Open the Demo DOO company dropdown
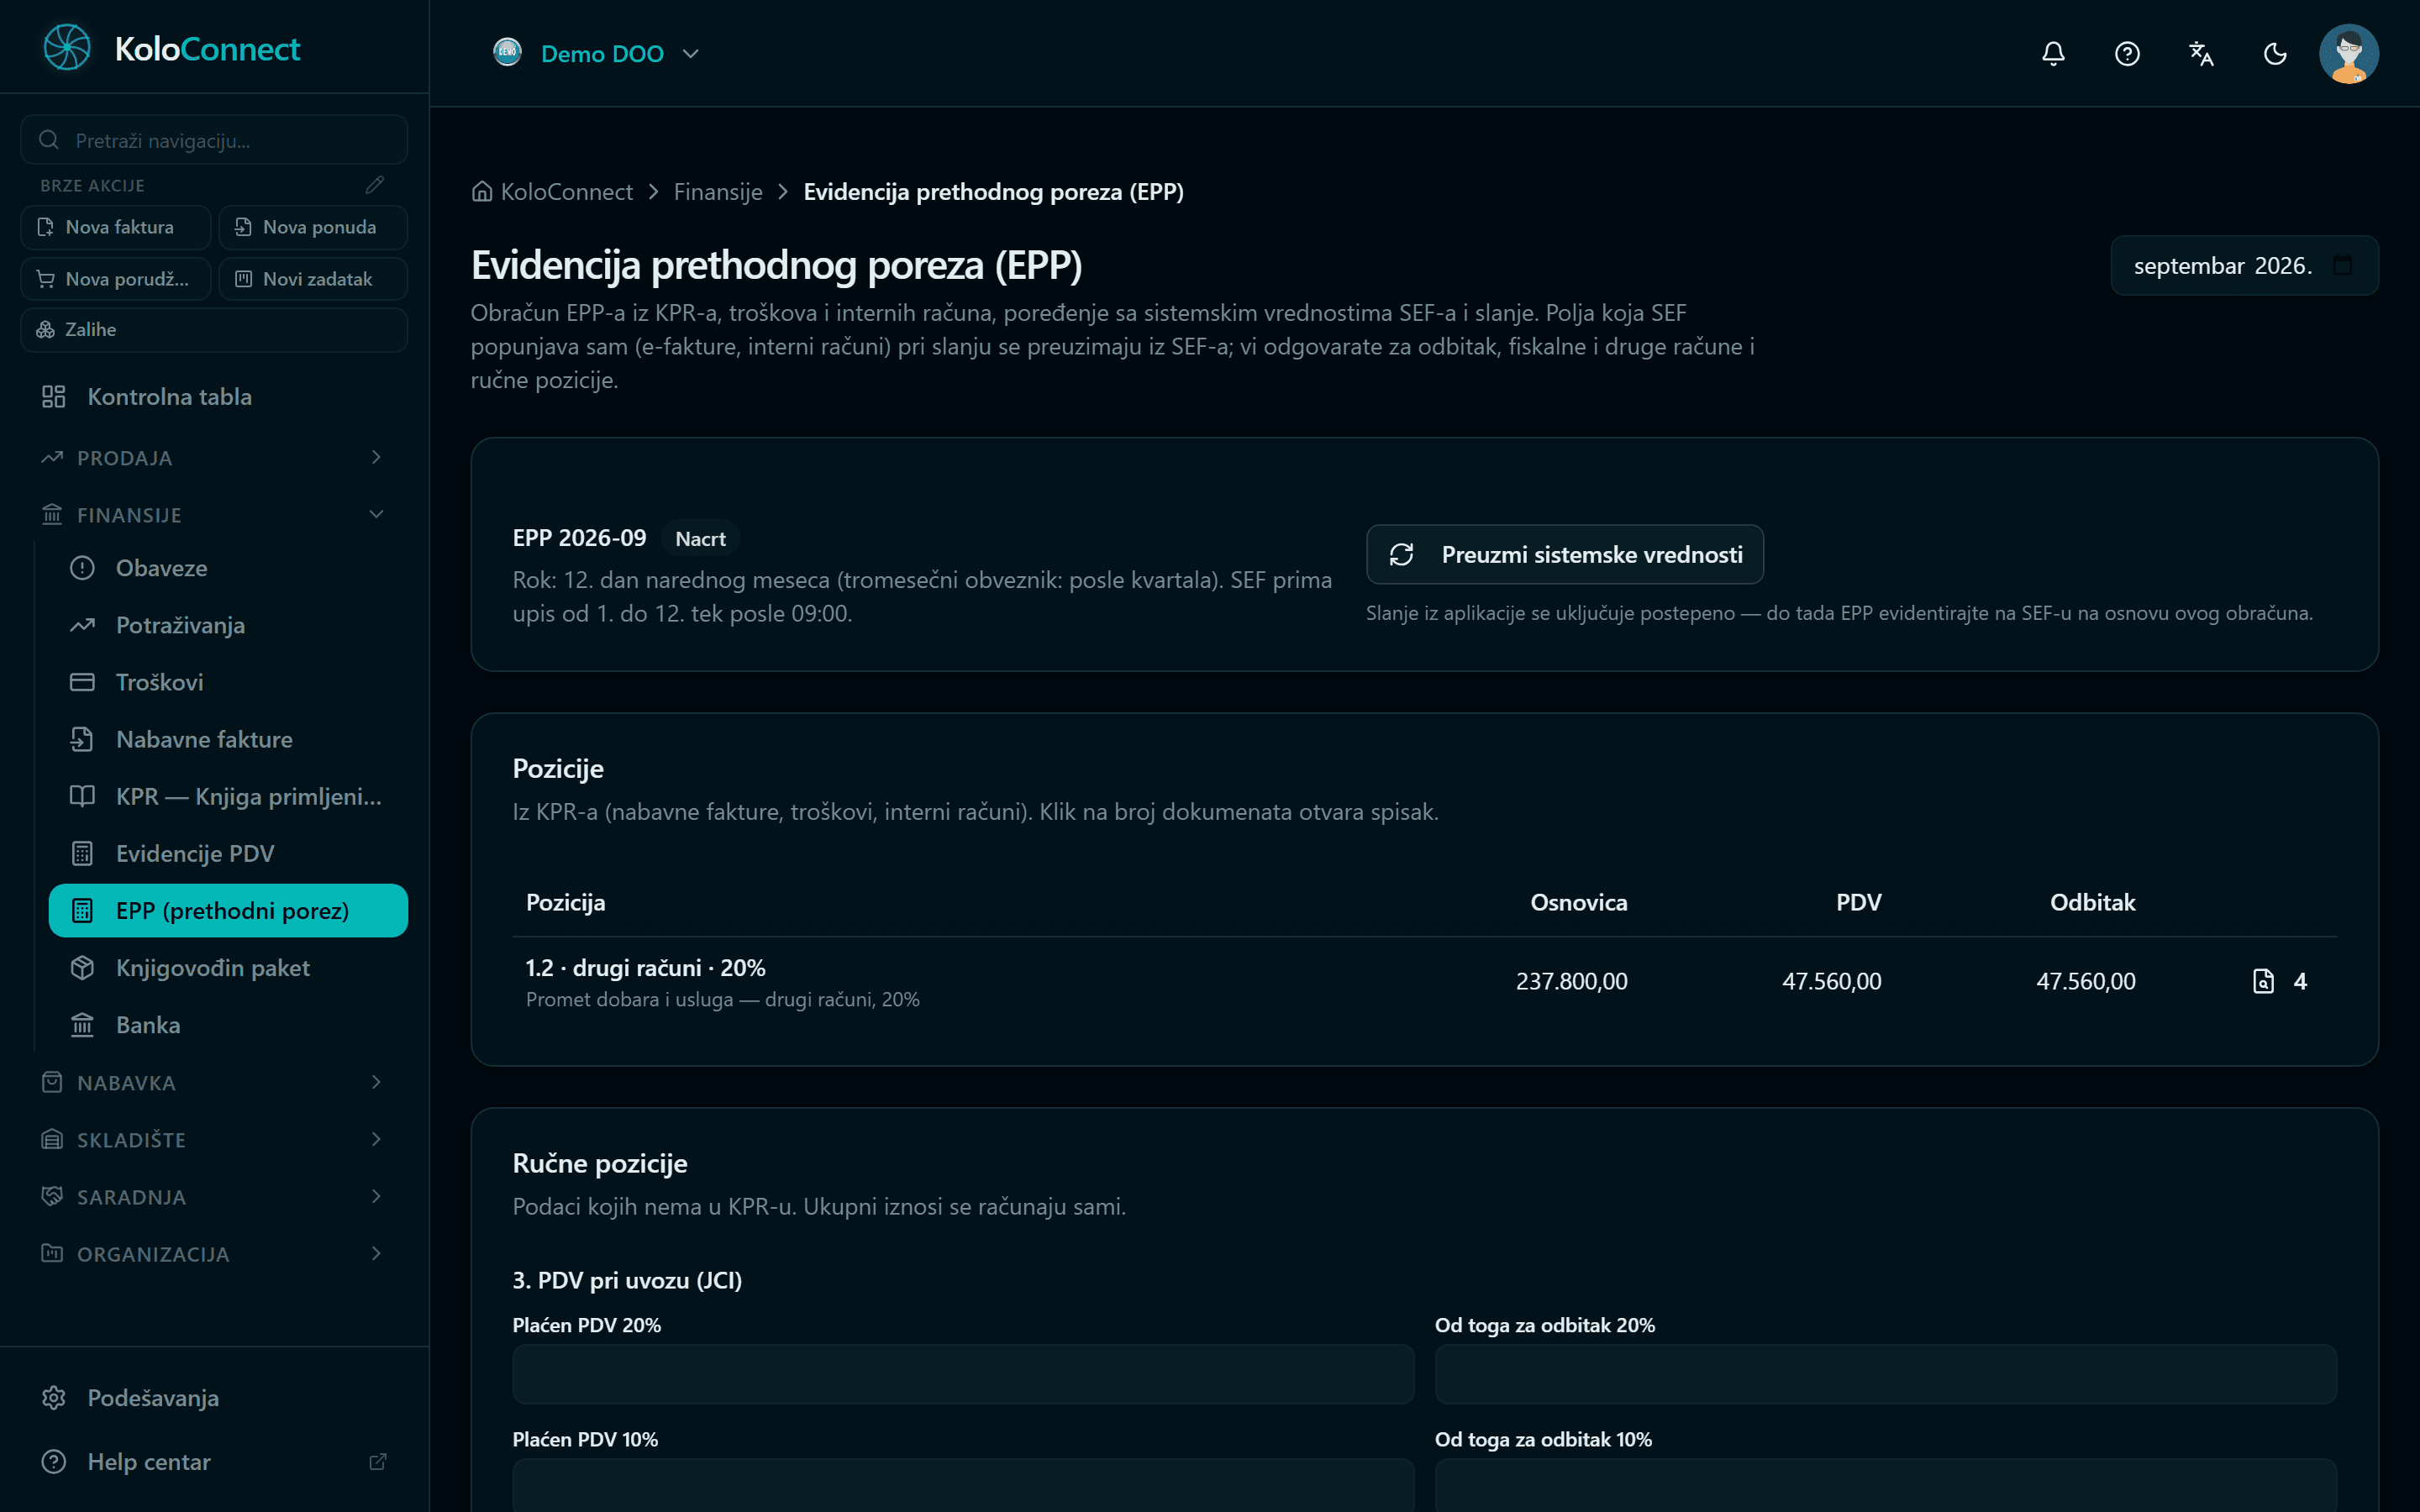 coord(597,53)
